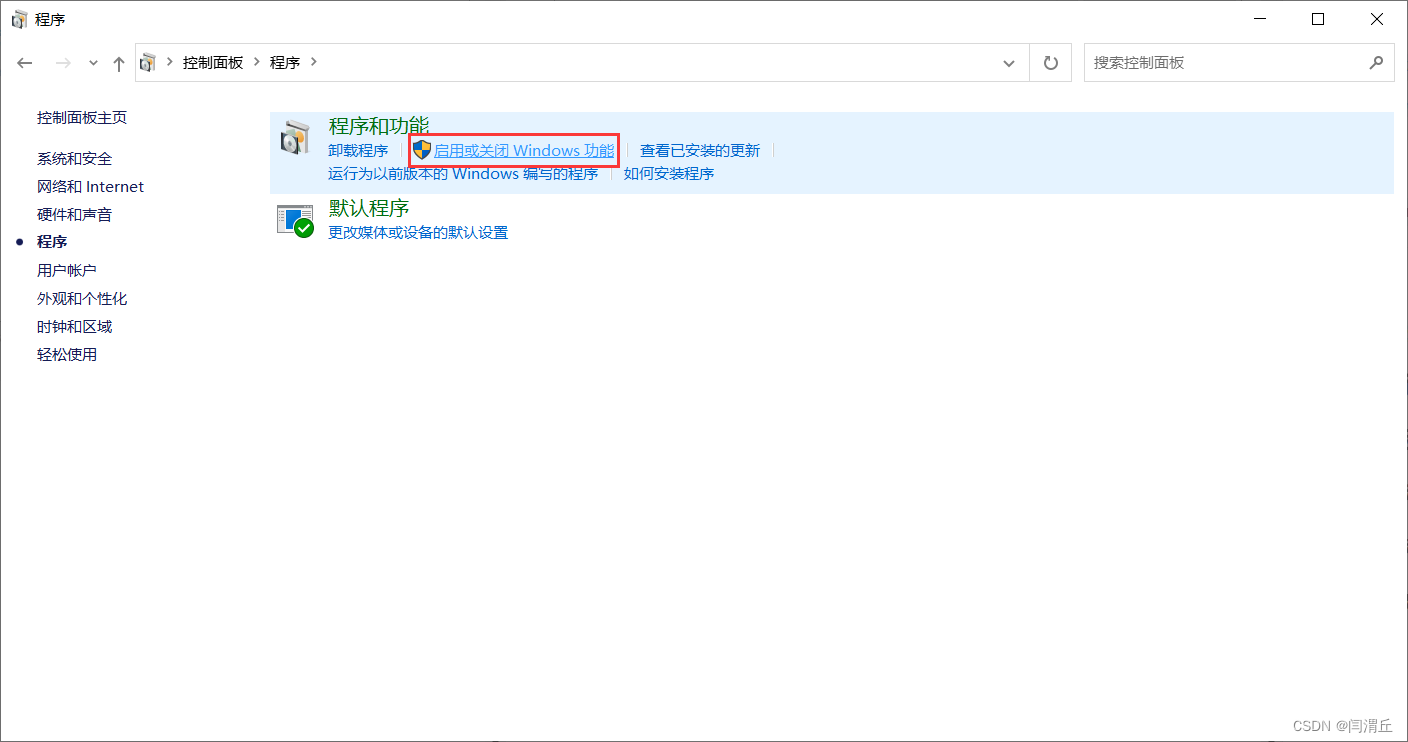
Task: Click the Default Programs icon
Action: tap(295, 220)
